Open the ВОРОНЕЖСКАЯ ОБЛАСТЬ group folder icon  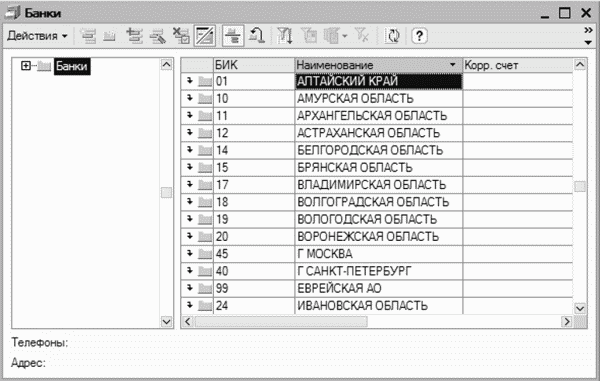[x=205, y=237]
